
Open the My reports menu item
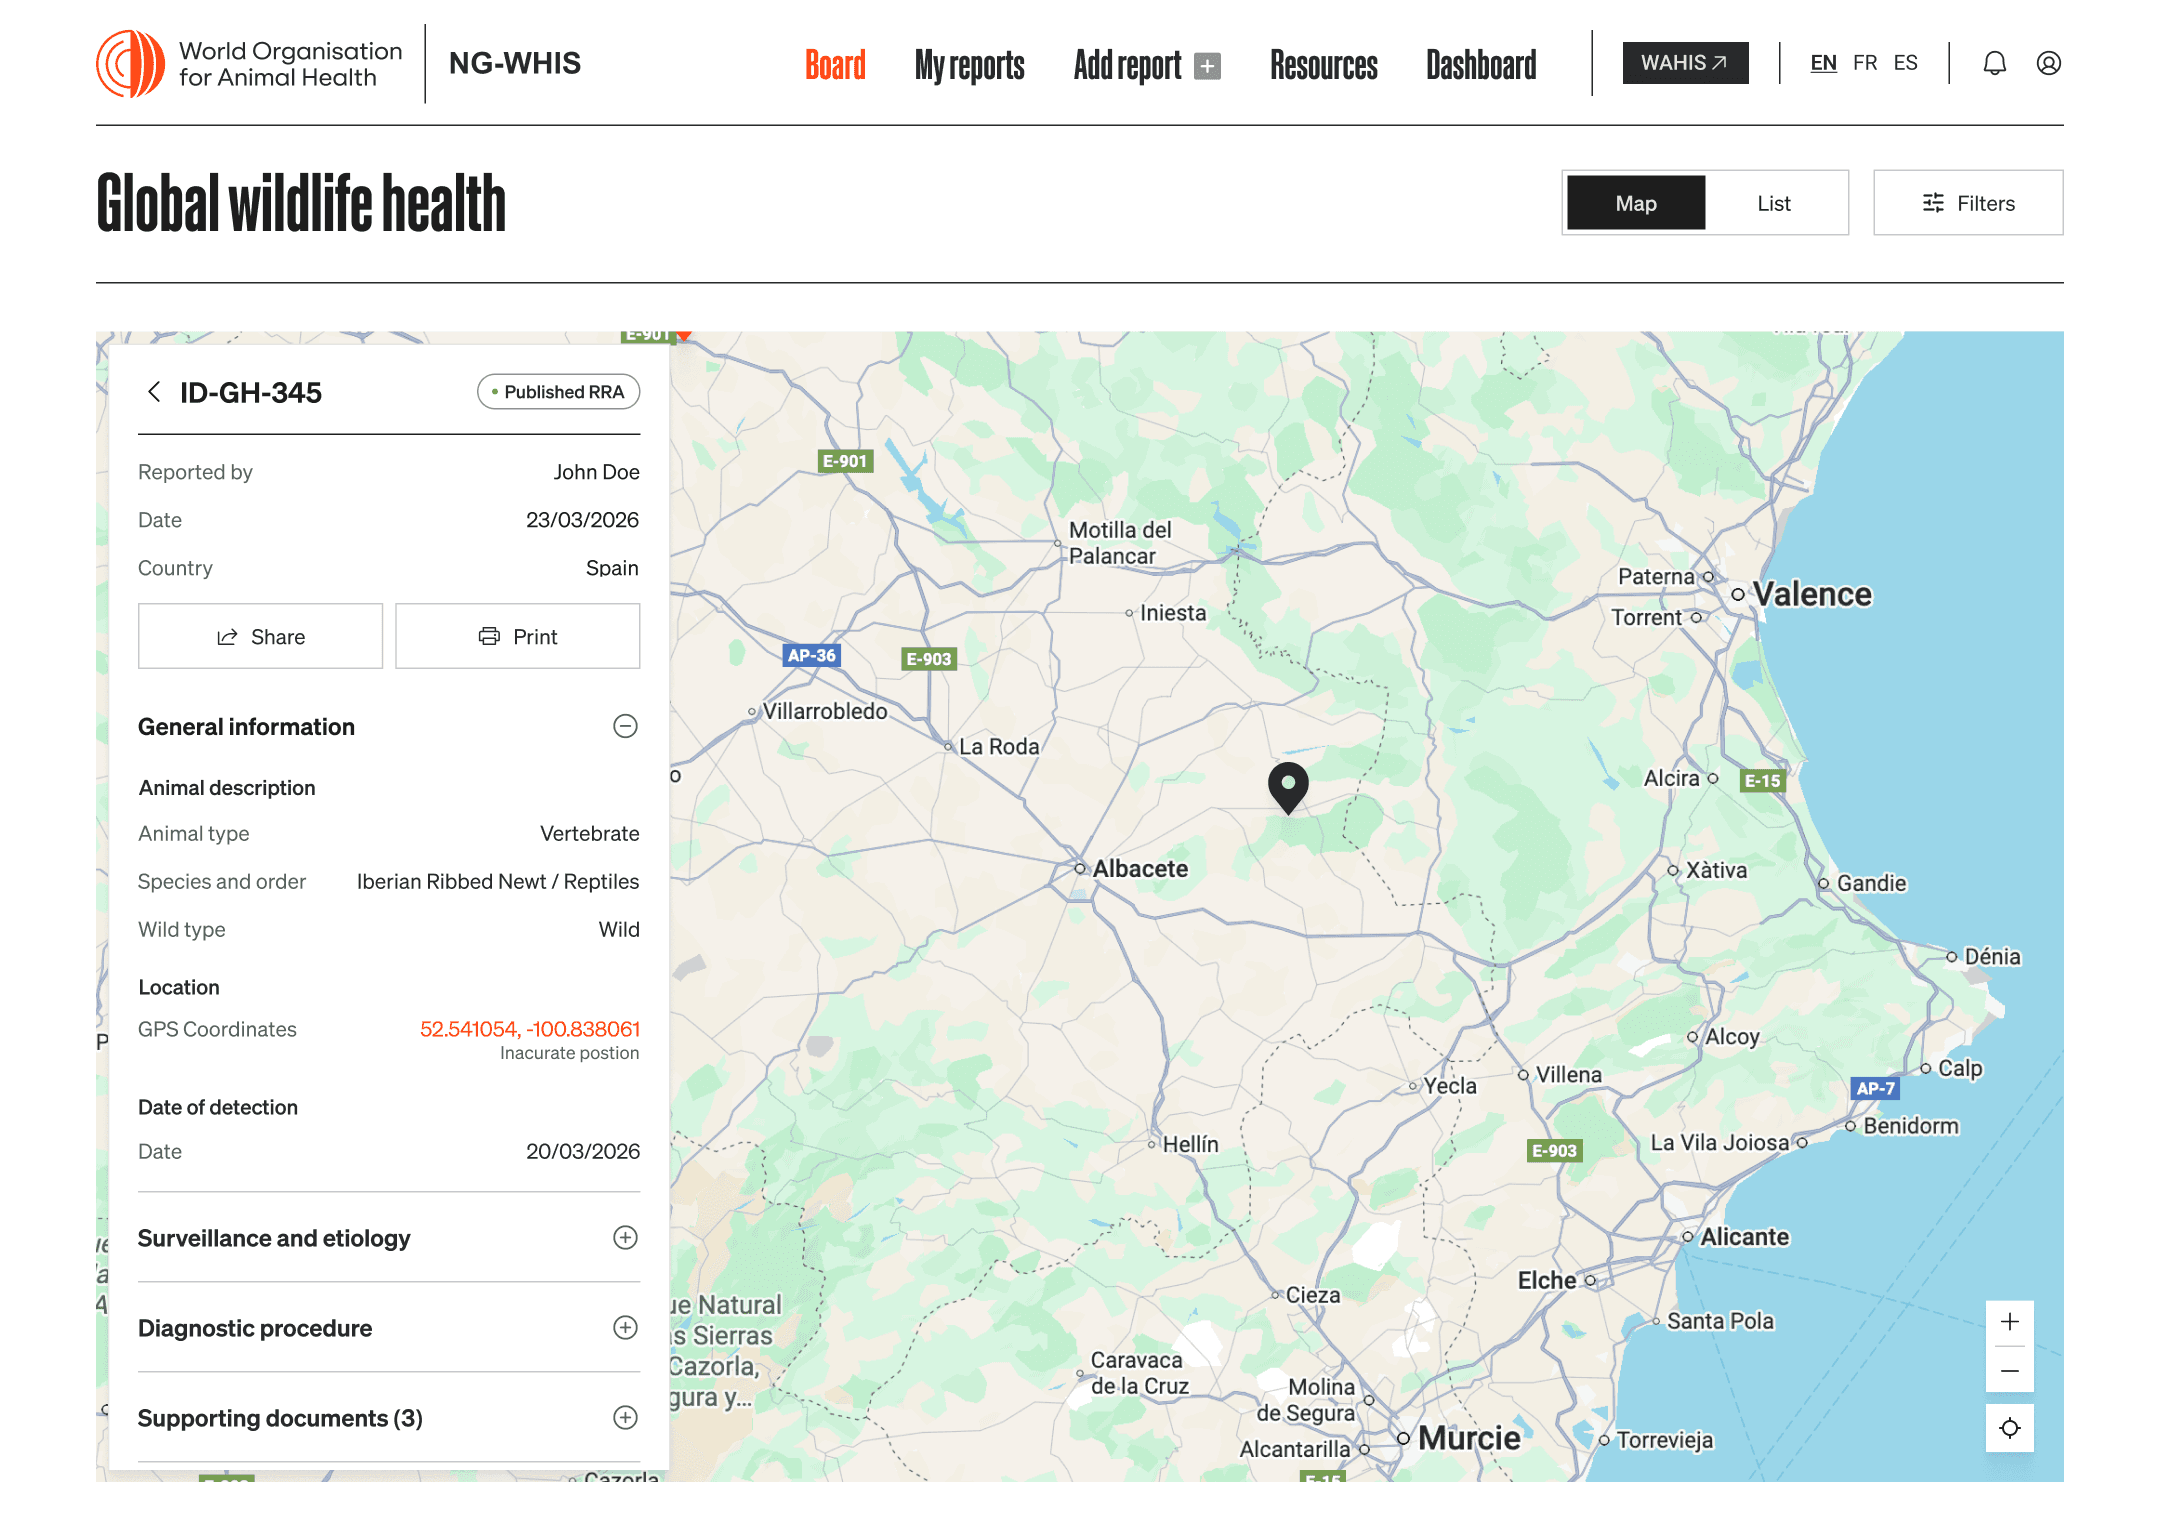[x=969, y=65]
